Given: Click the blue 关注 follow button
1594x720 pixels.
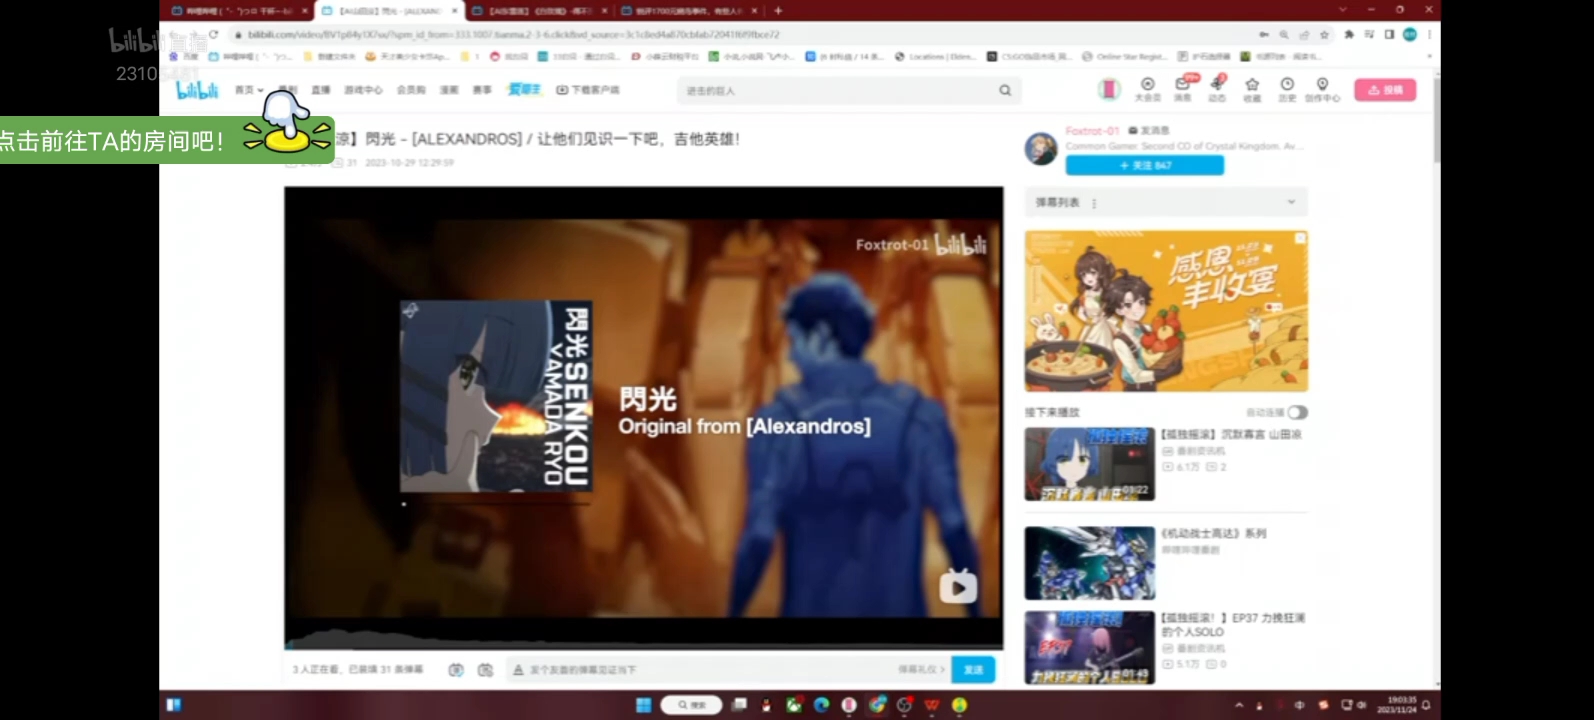Looking at the screenshot, I should [x=1144, y=165].
